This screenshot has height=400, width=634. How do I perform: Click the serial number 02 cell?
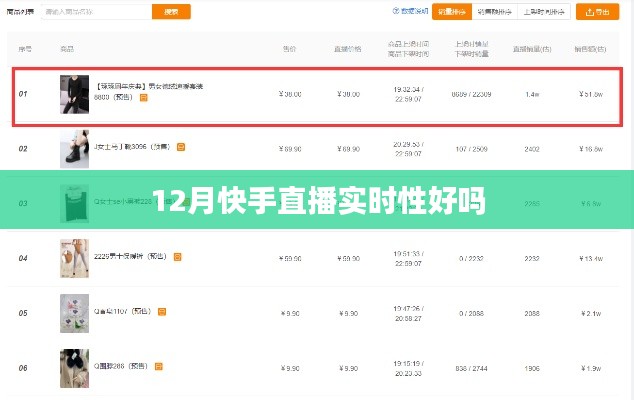pos(23,149)
